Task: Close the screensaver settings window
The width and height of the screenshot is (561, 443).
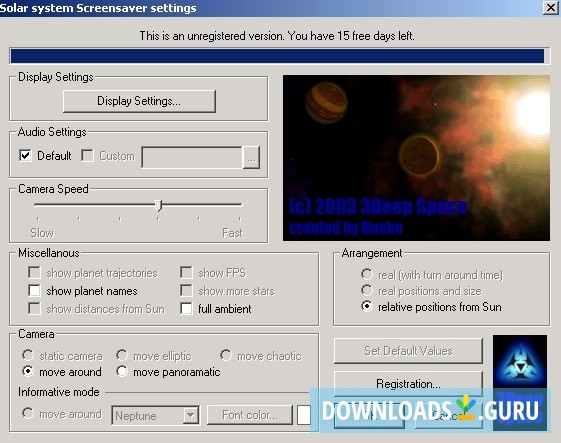Action: [x=550, y=8]
